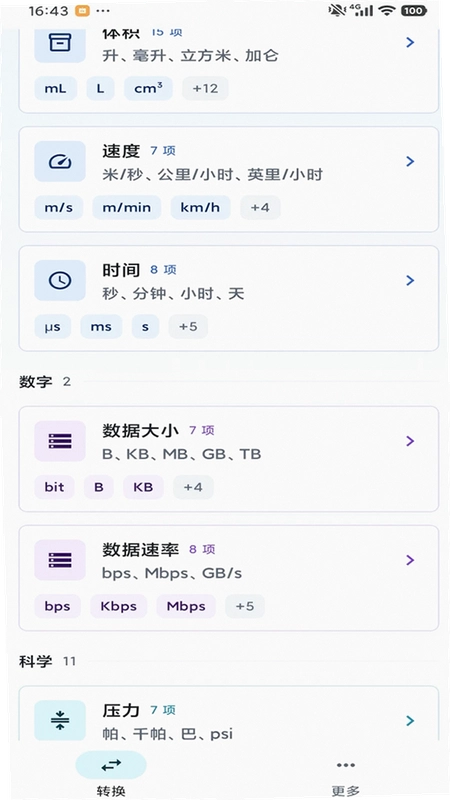Tap the 压力 pressure compress icon
The width and height of the screenshot is (450, 800).
(60, 720)
